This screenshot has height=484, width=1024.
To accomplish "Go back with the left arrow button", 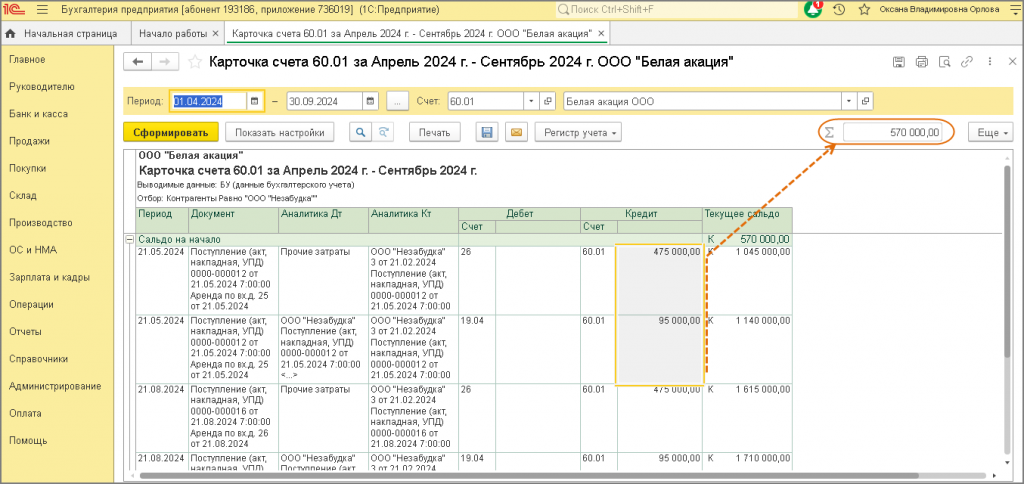I will coord(138,61).
